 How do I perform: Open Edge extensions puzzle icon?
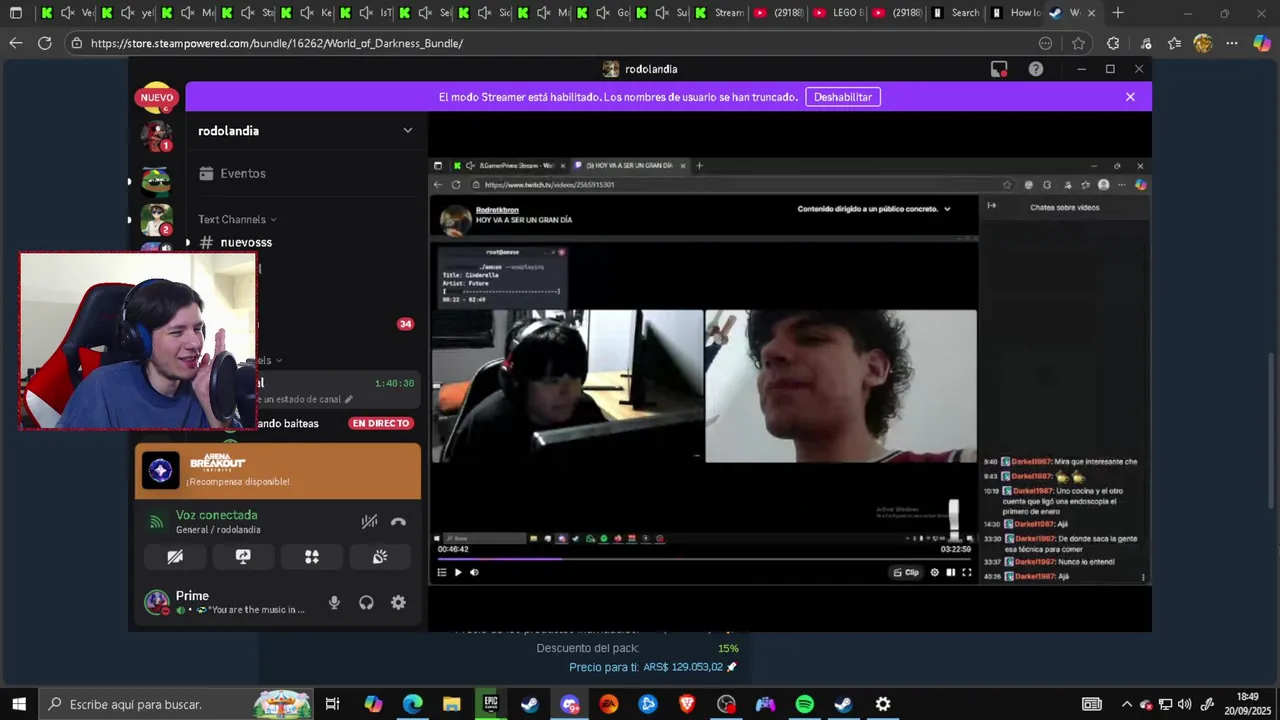point(1113,43)
